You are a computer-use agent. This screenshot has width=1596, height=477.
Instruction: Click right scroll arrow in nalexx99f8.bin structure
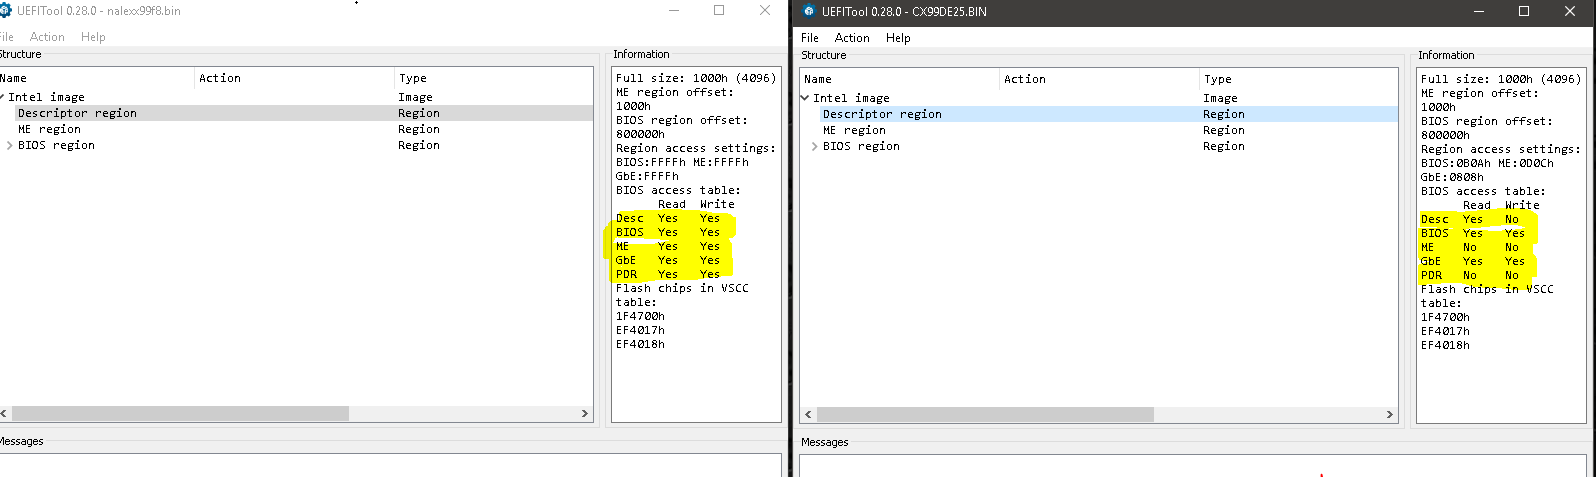(x=585, y=413)
